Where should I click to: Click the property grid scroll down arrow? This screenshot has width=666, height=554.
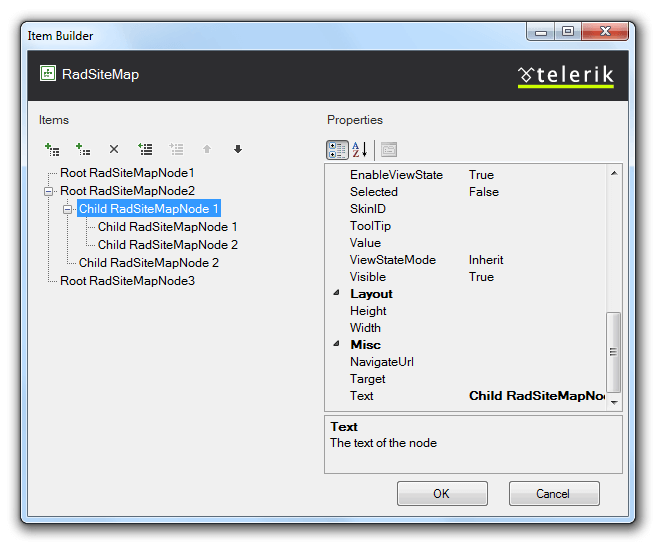pyautogui.click(x=614, y=402)
